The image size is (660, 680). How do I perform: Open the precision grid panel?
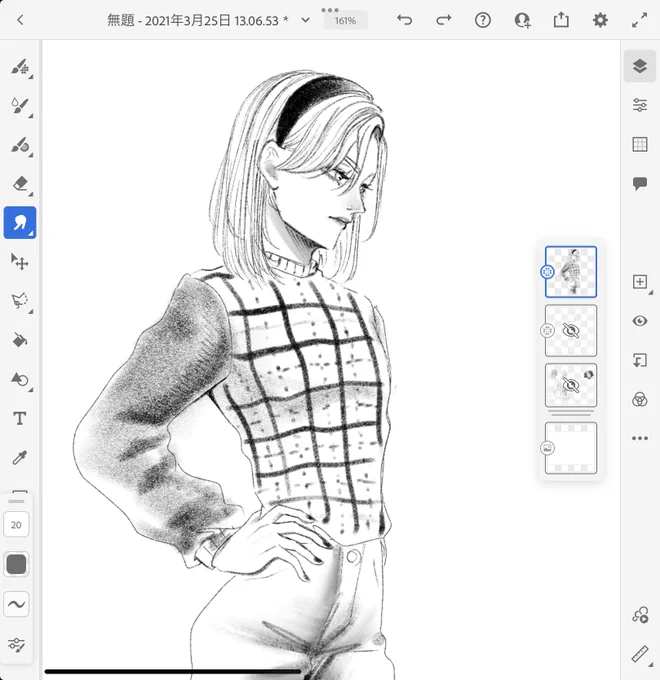coord(640,144)
